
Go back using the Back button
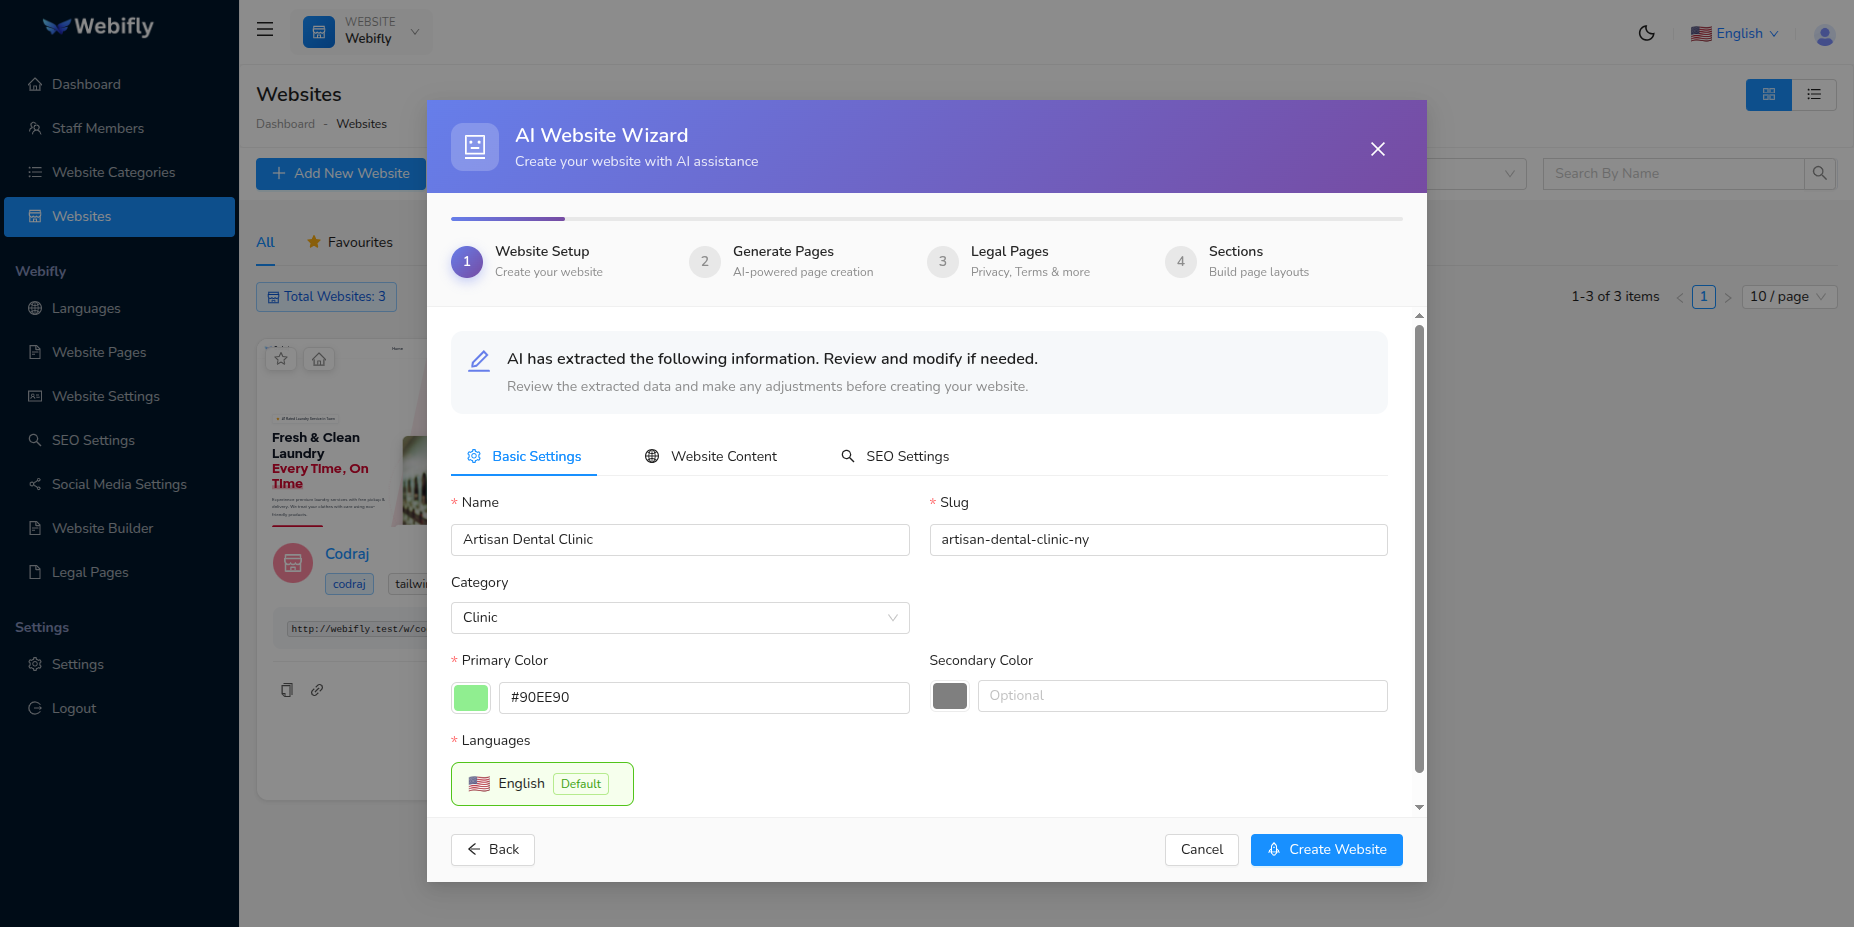[x=492, y=849]
